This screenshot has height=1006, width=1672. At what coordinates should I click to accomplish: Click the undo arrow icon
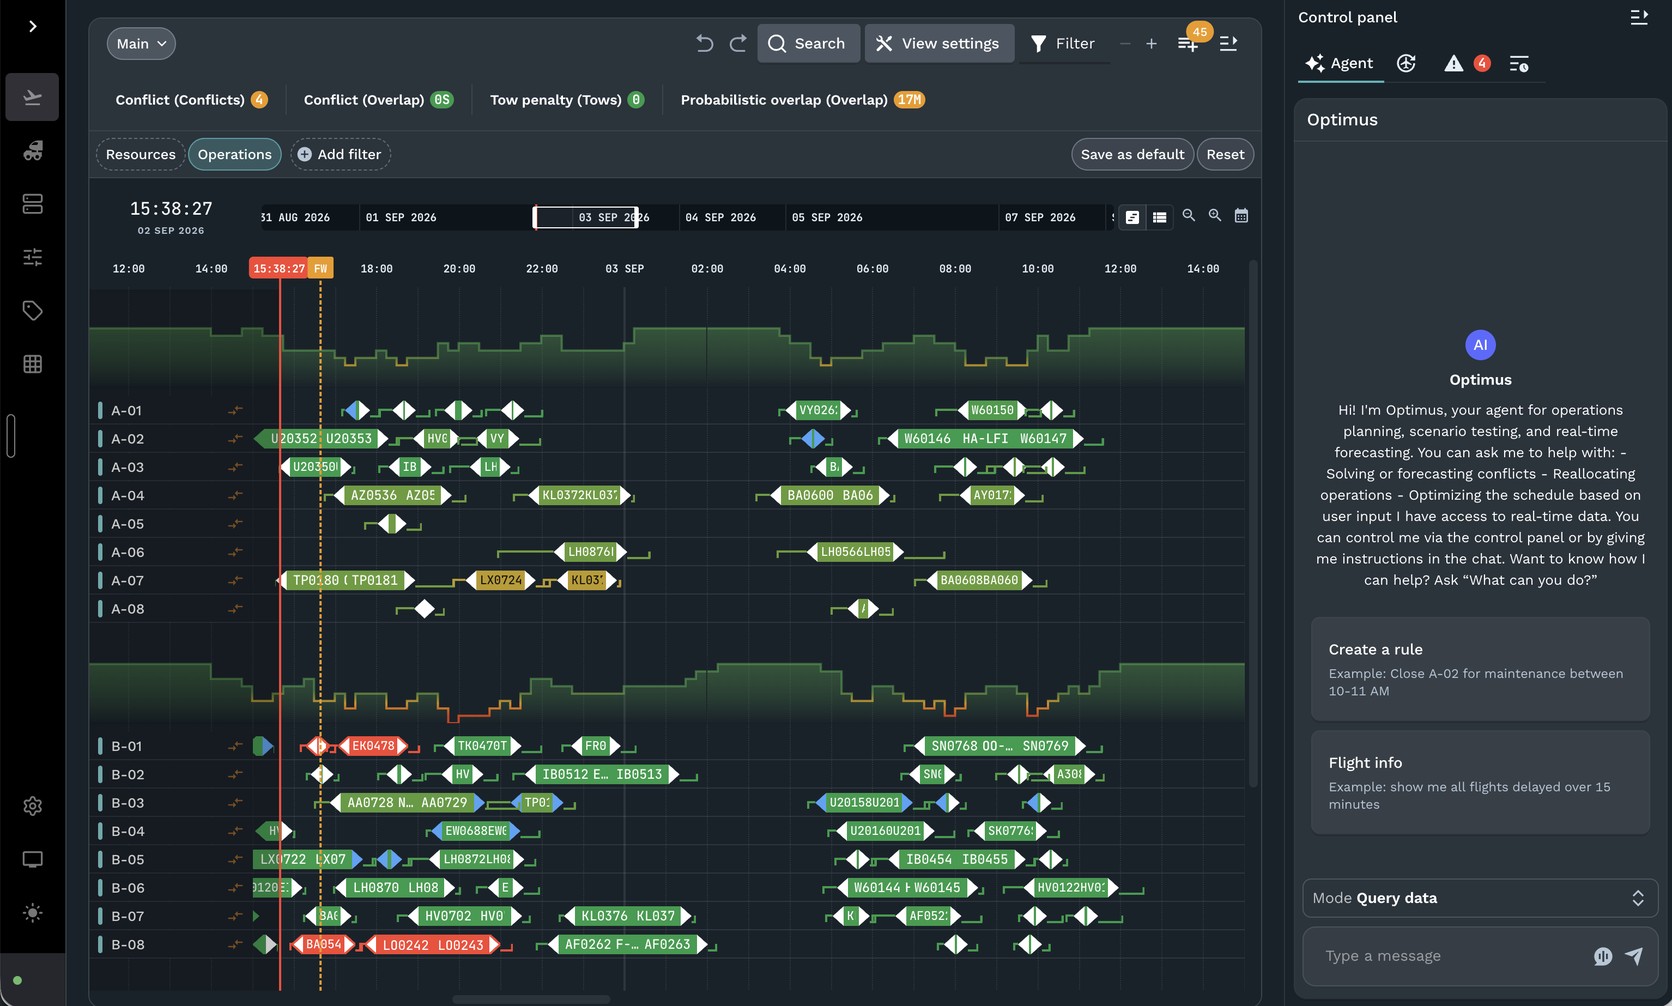coord(705,43)
